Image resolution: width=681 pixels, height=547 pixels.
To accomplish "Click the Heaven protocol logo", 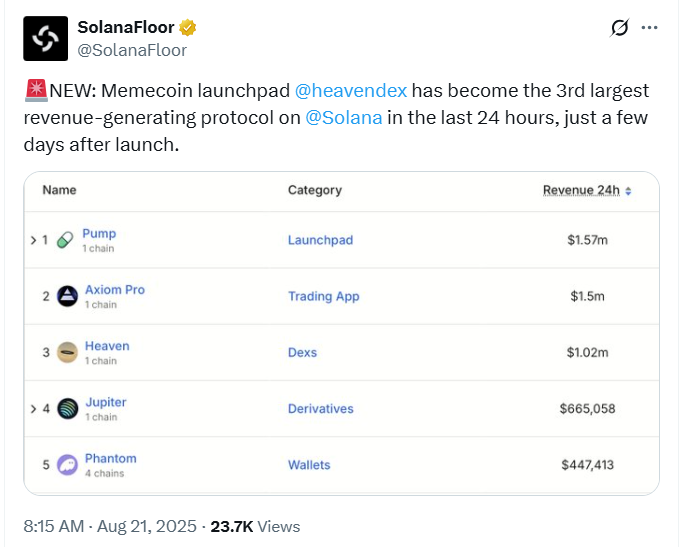I will (x=67, y=352).
